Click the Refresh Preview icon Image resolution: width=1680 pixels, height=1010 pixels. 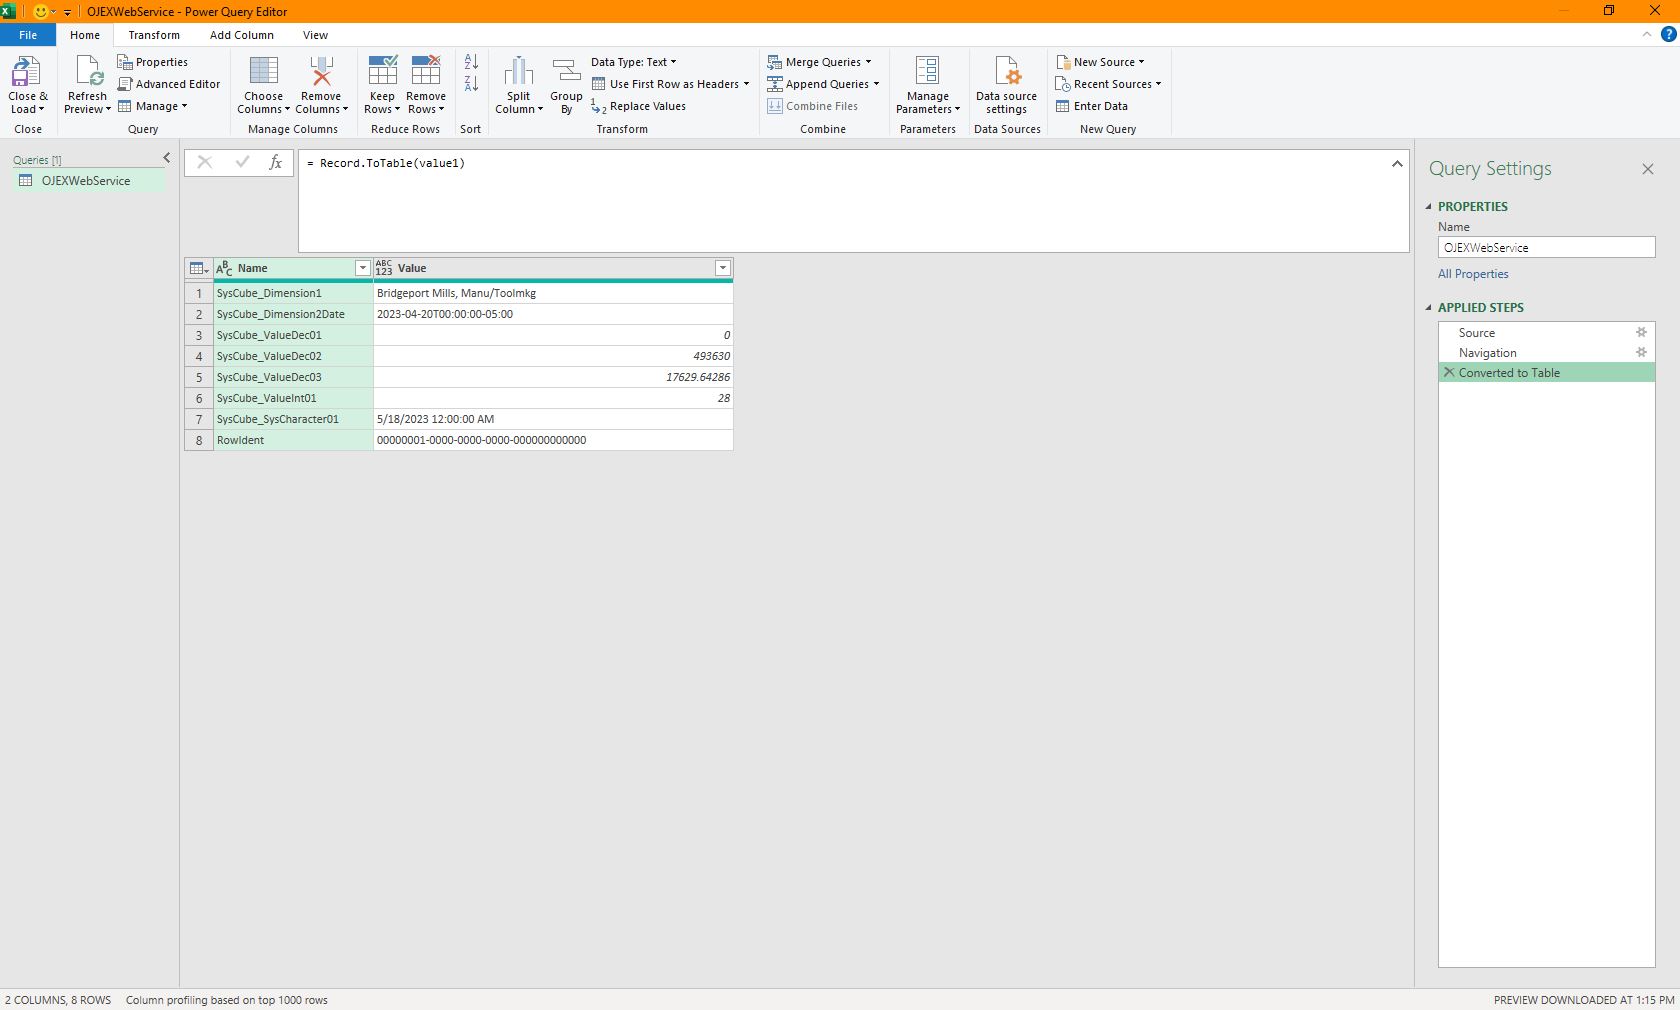pos(88,72)
